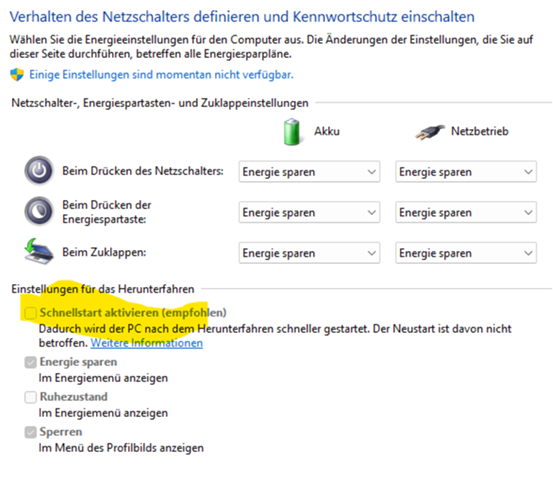Image resolution: width=553 pixels, height=480 pixels.
Task: Open the Weitere Informationen link
Action: 147,343
